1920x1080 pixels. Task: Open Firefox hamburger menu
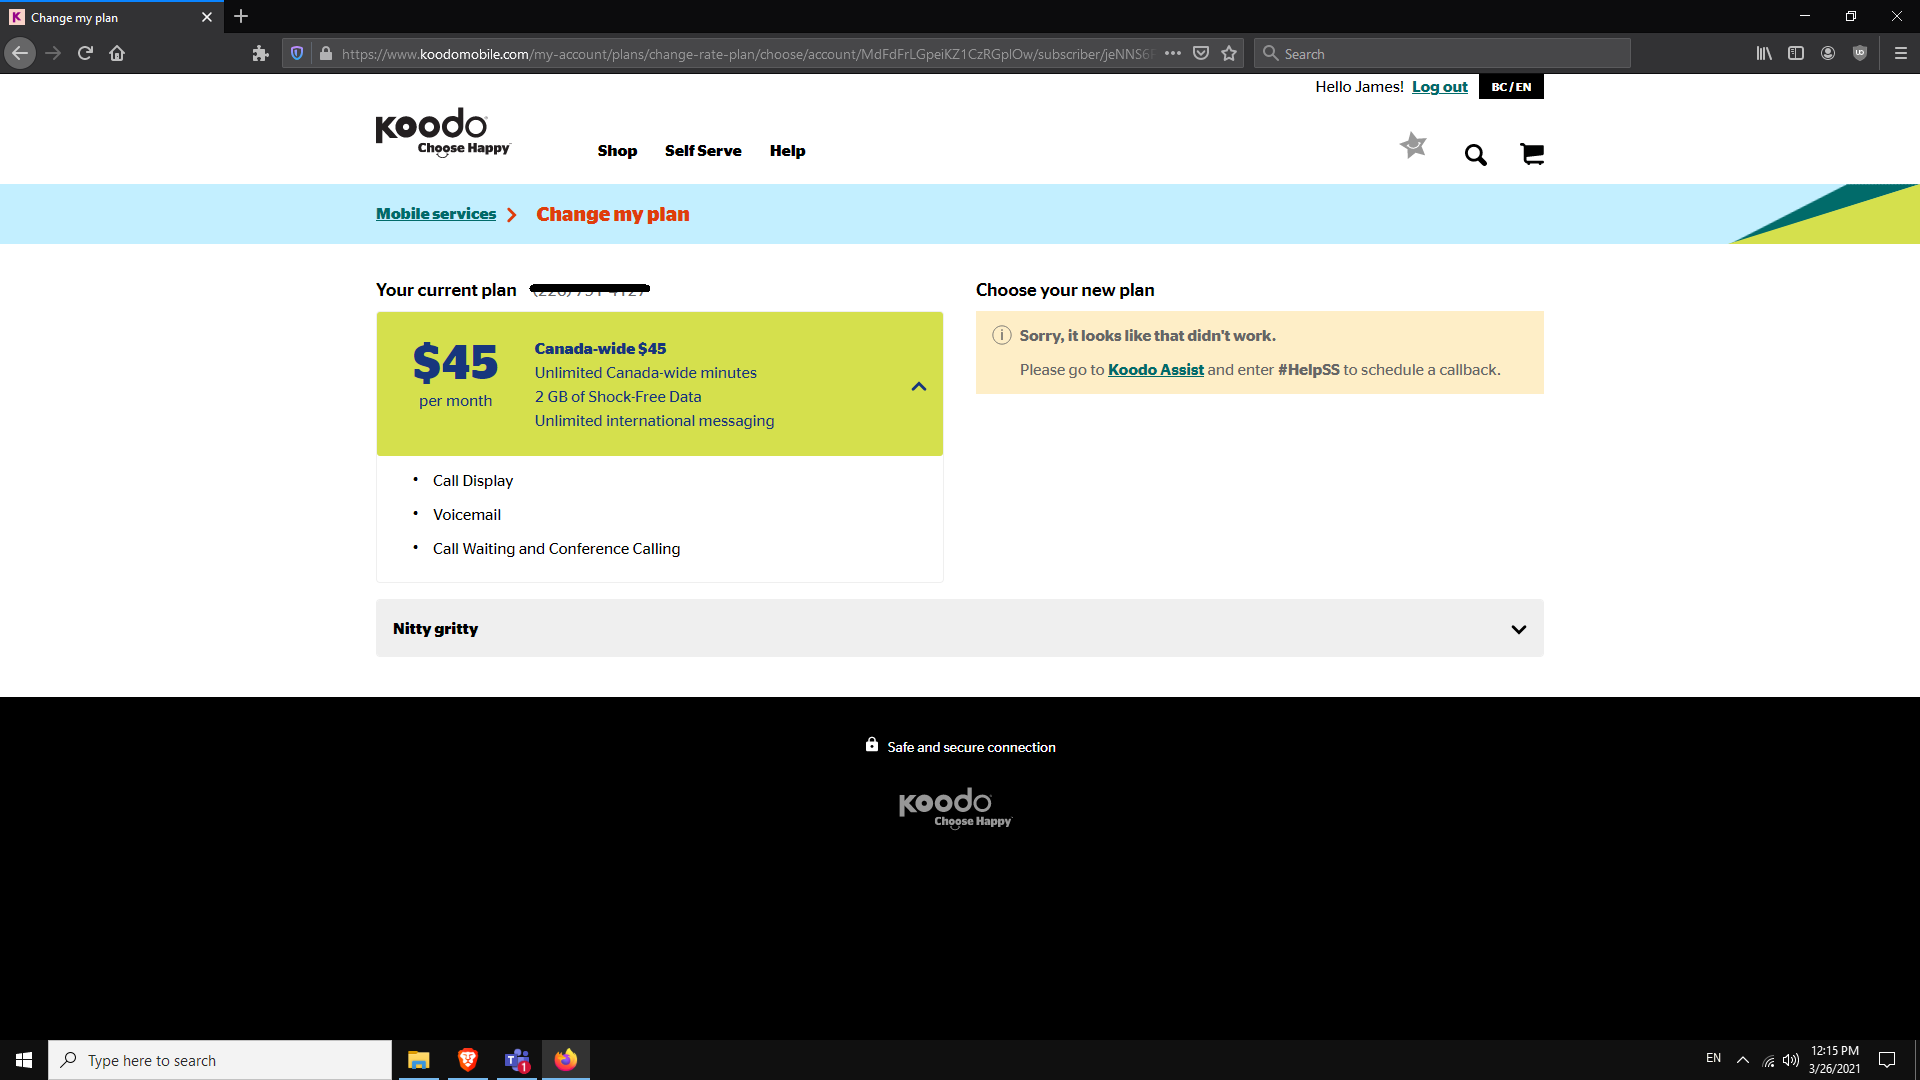click(x=1901, y=53)
